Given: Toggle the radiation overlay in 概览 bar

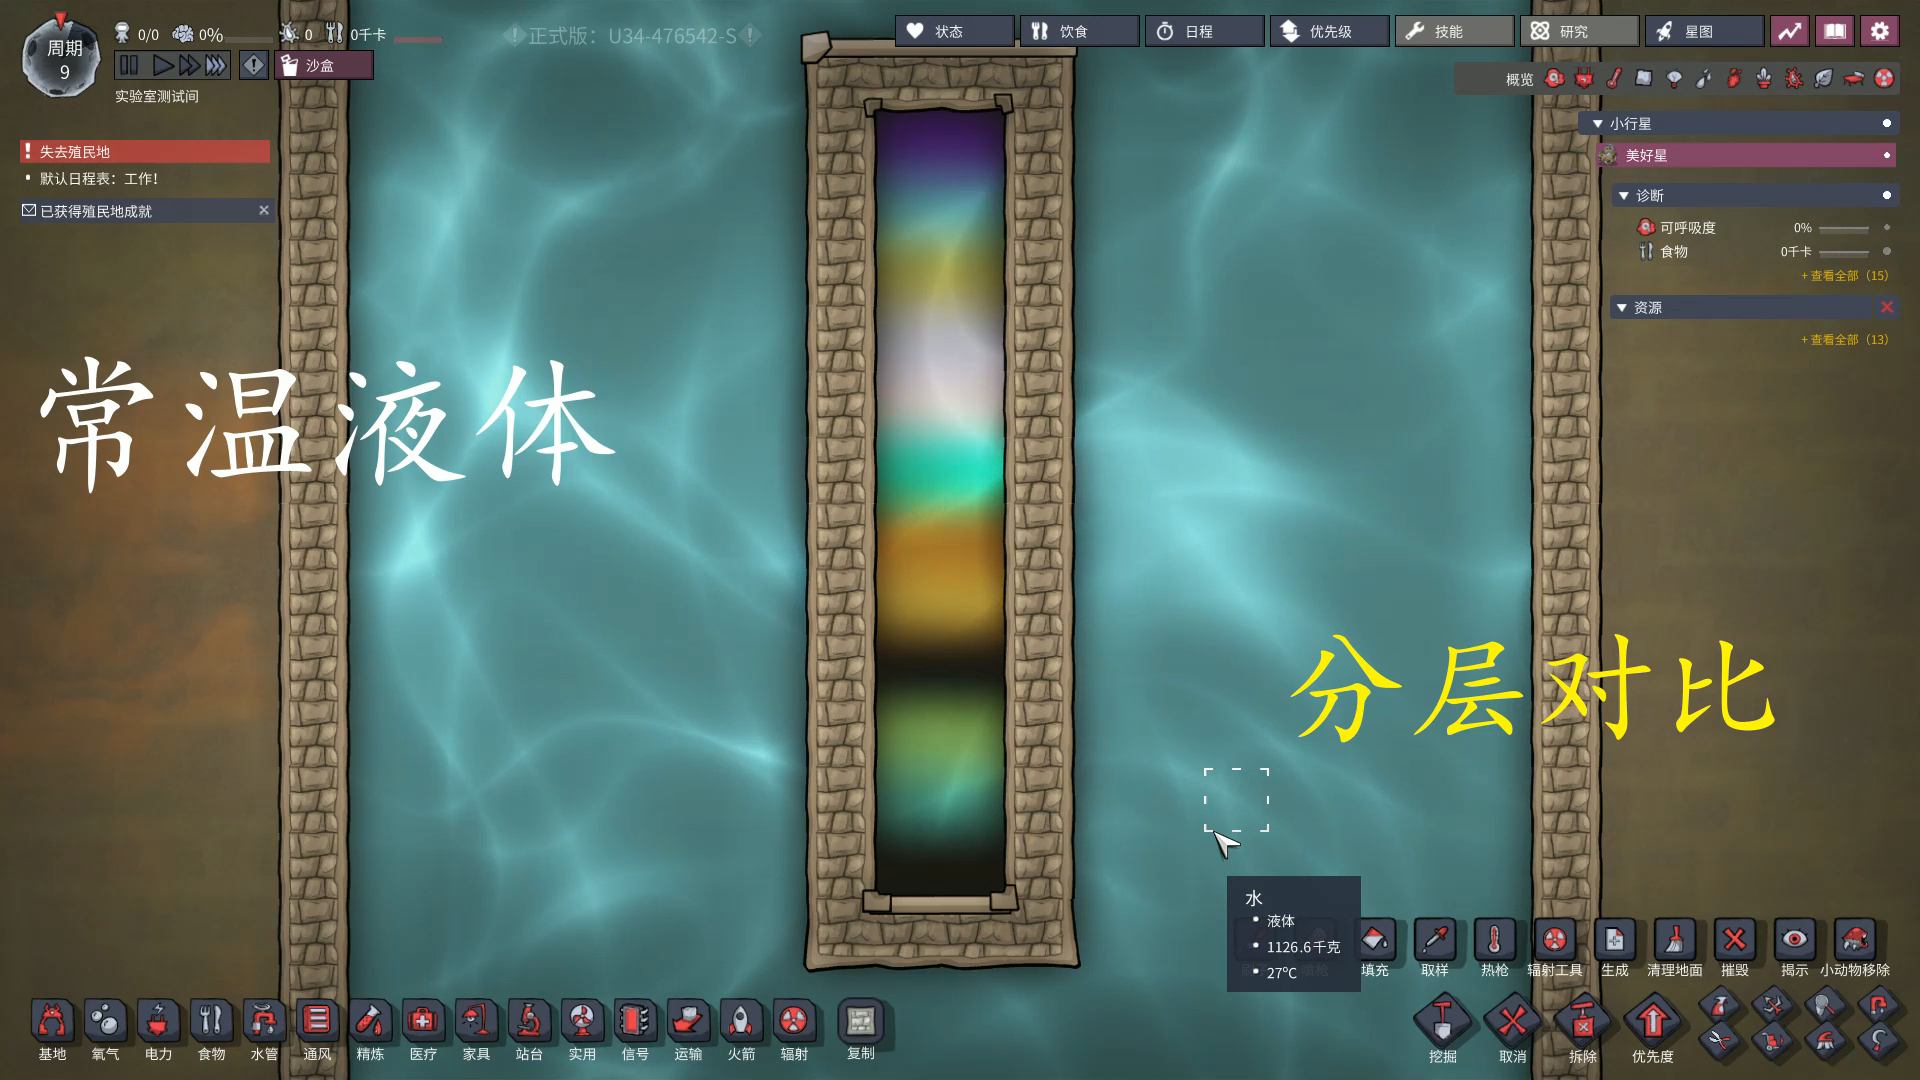Looking at the screenshot, I should (1884, 78).
